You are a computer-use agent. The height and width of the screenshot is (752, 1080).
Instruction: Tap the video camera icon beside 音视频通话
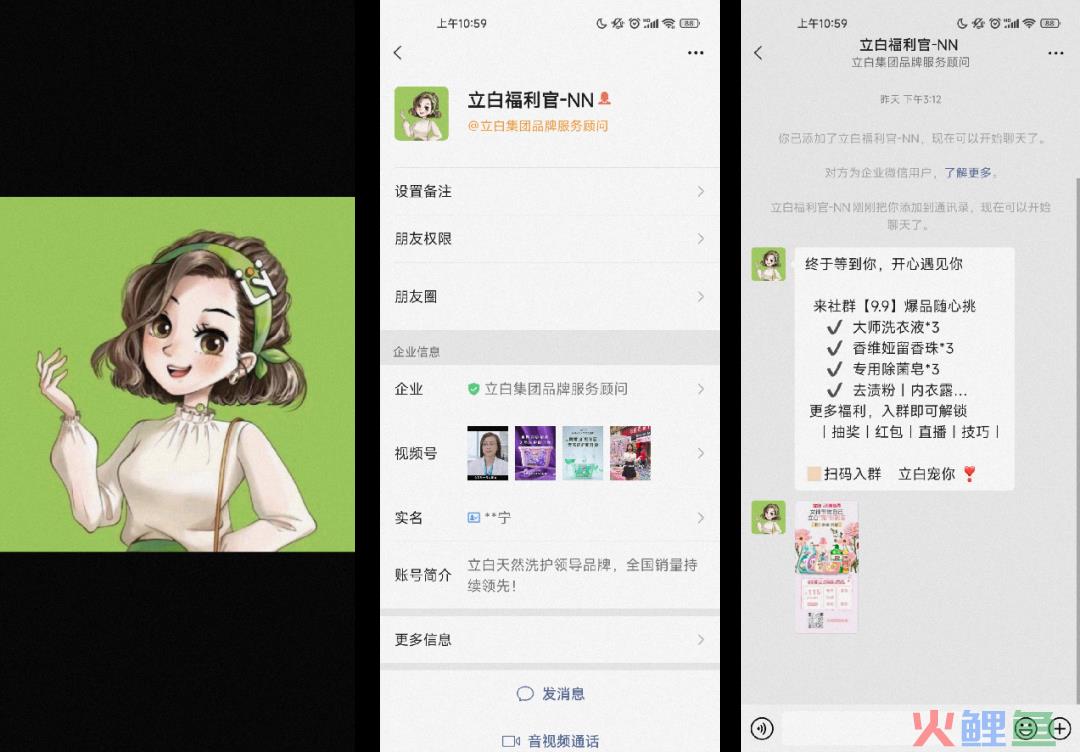[x=511, y=741]
